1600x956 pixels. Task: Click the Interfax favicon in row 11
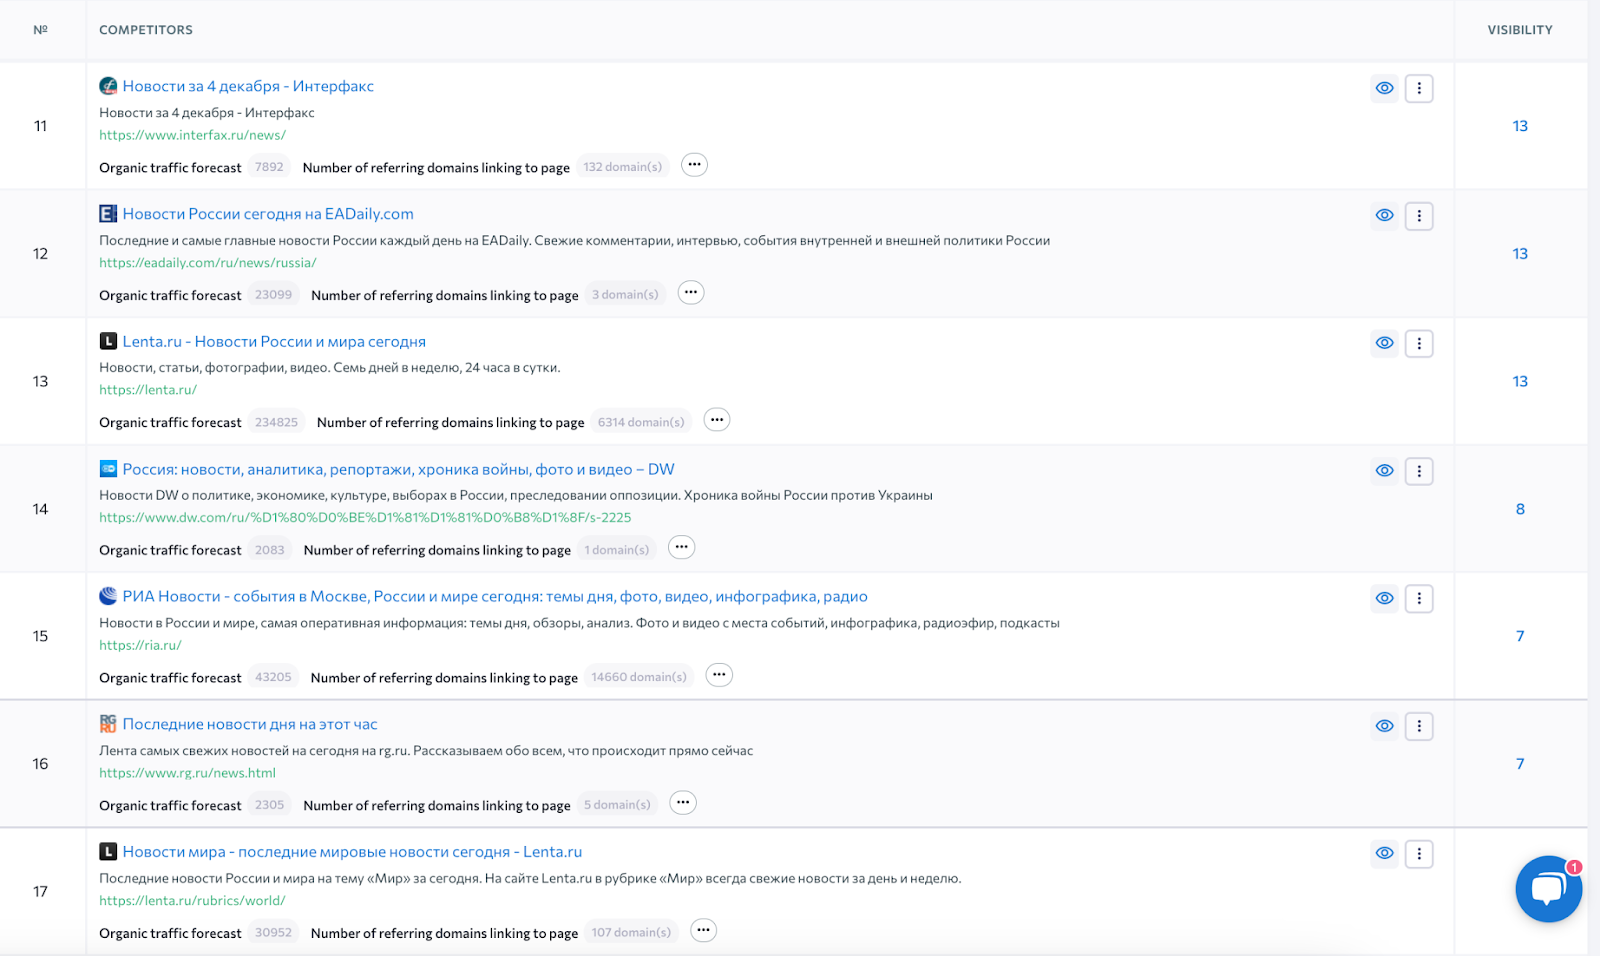(x=108, y=86)
